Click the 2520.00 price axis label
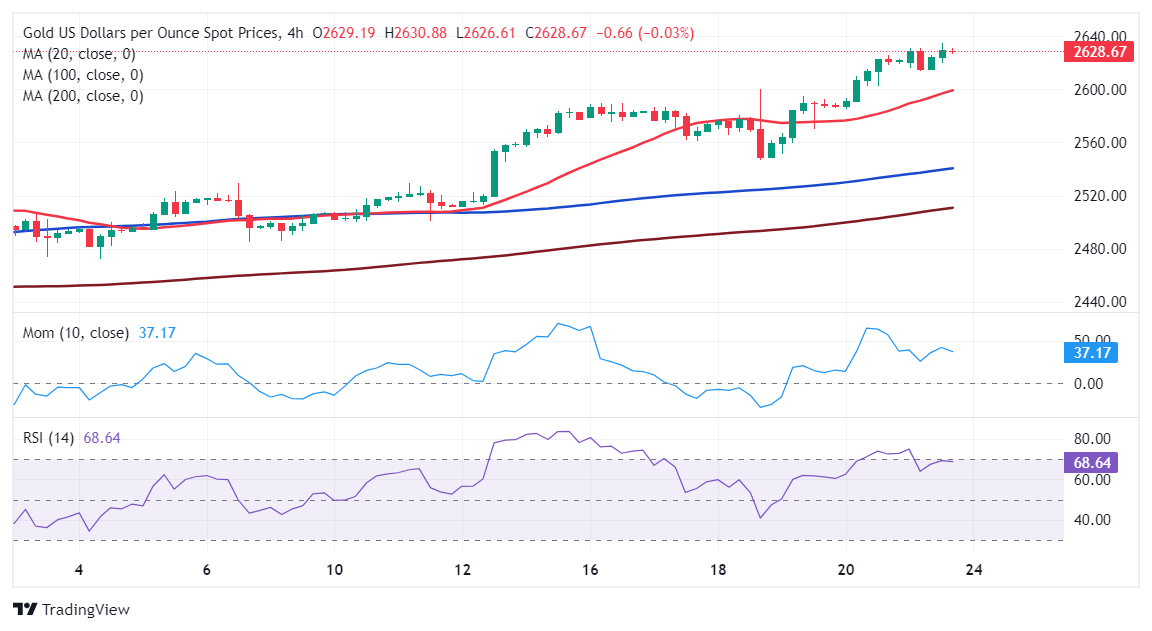The height and width of the screenshot is (631, 1152). [1100, 195]
